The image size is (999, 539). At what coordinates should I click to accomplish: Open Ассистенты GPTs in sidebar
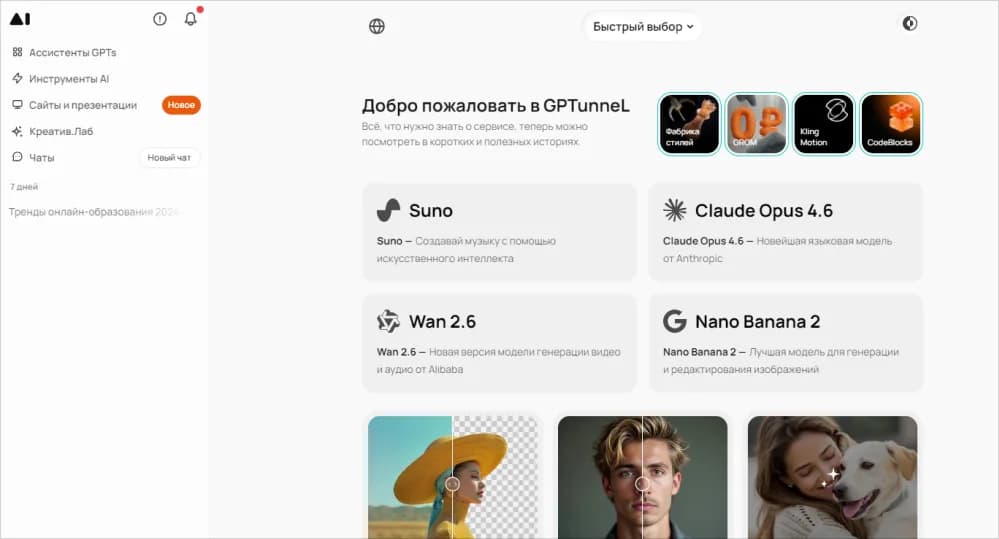point(64,52)
